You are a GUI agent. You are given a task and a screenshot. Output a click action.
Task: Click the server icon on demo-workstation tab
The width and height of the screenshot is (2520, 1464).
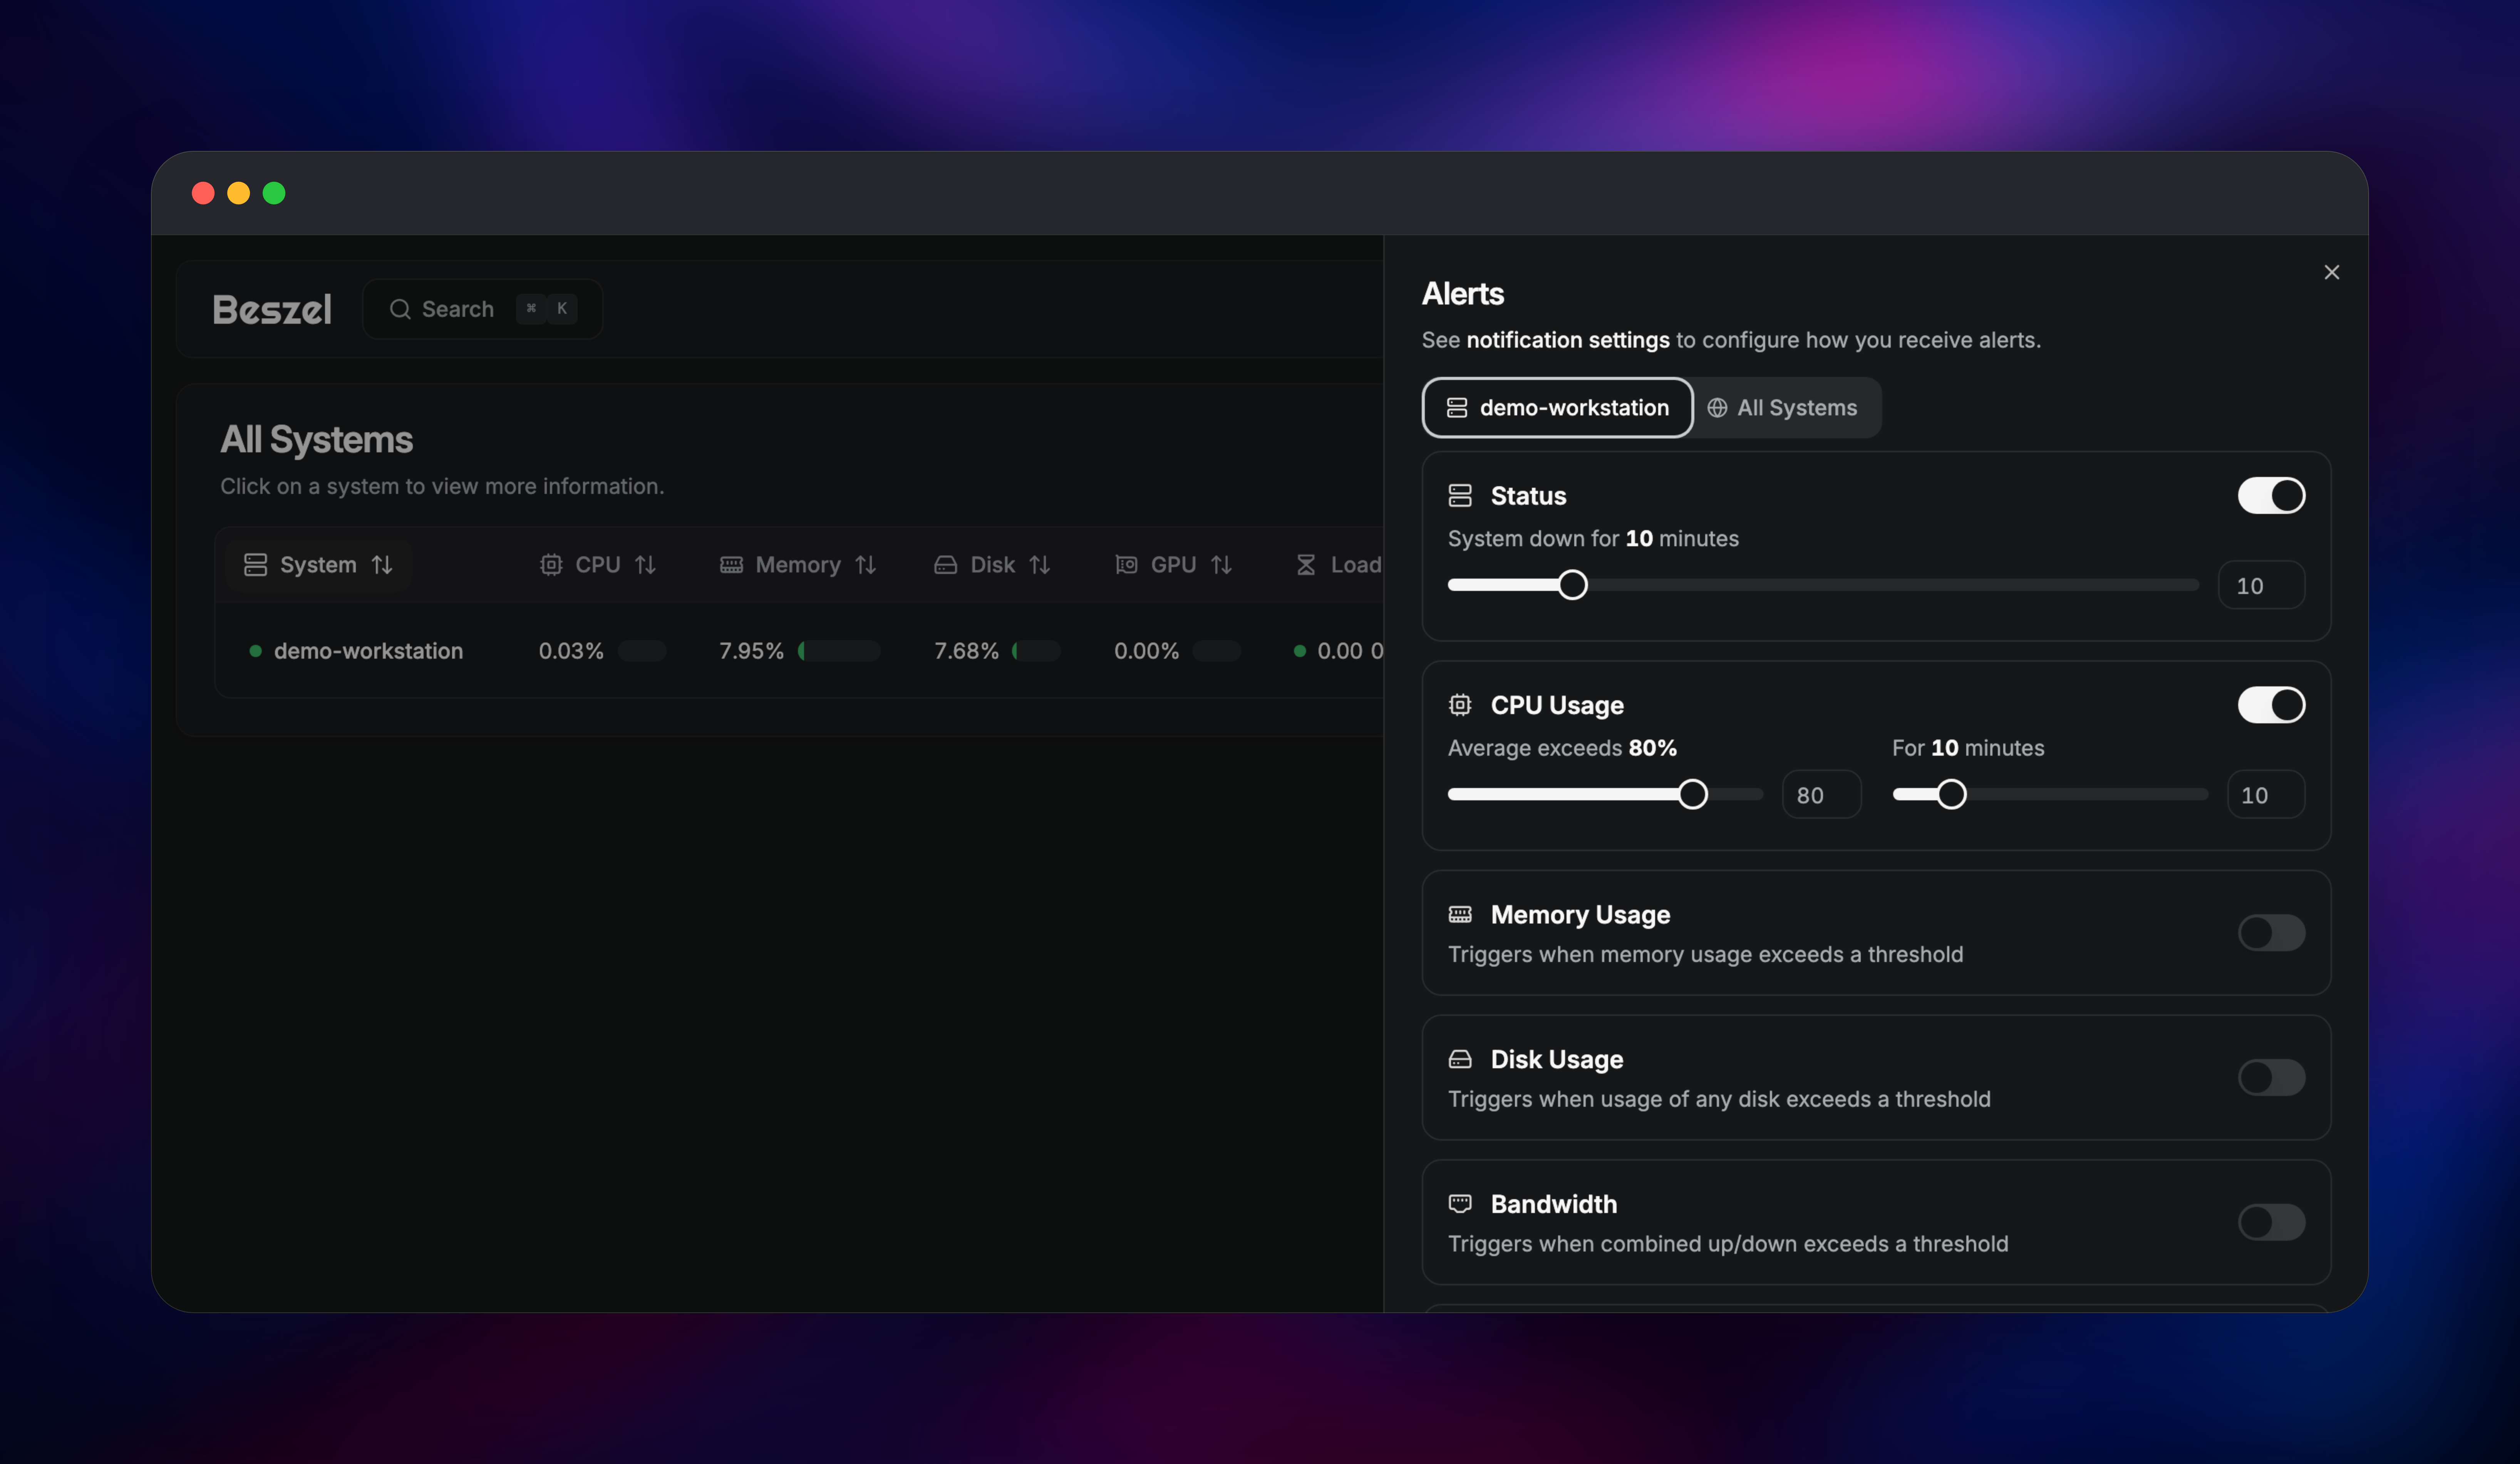point(1457,408)
